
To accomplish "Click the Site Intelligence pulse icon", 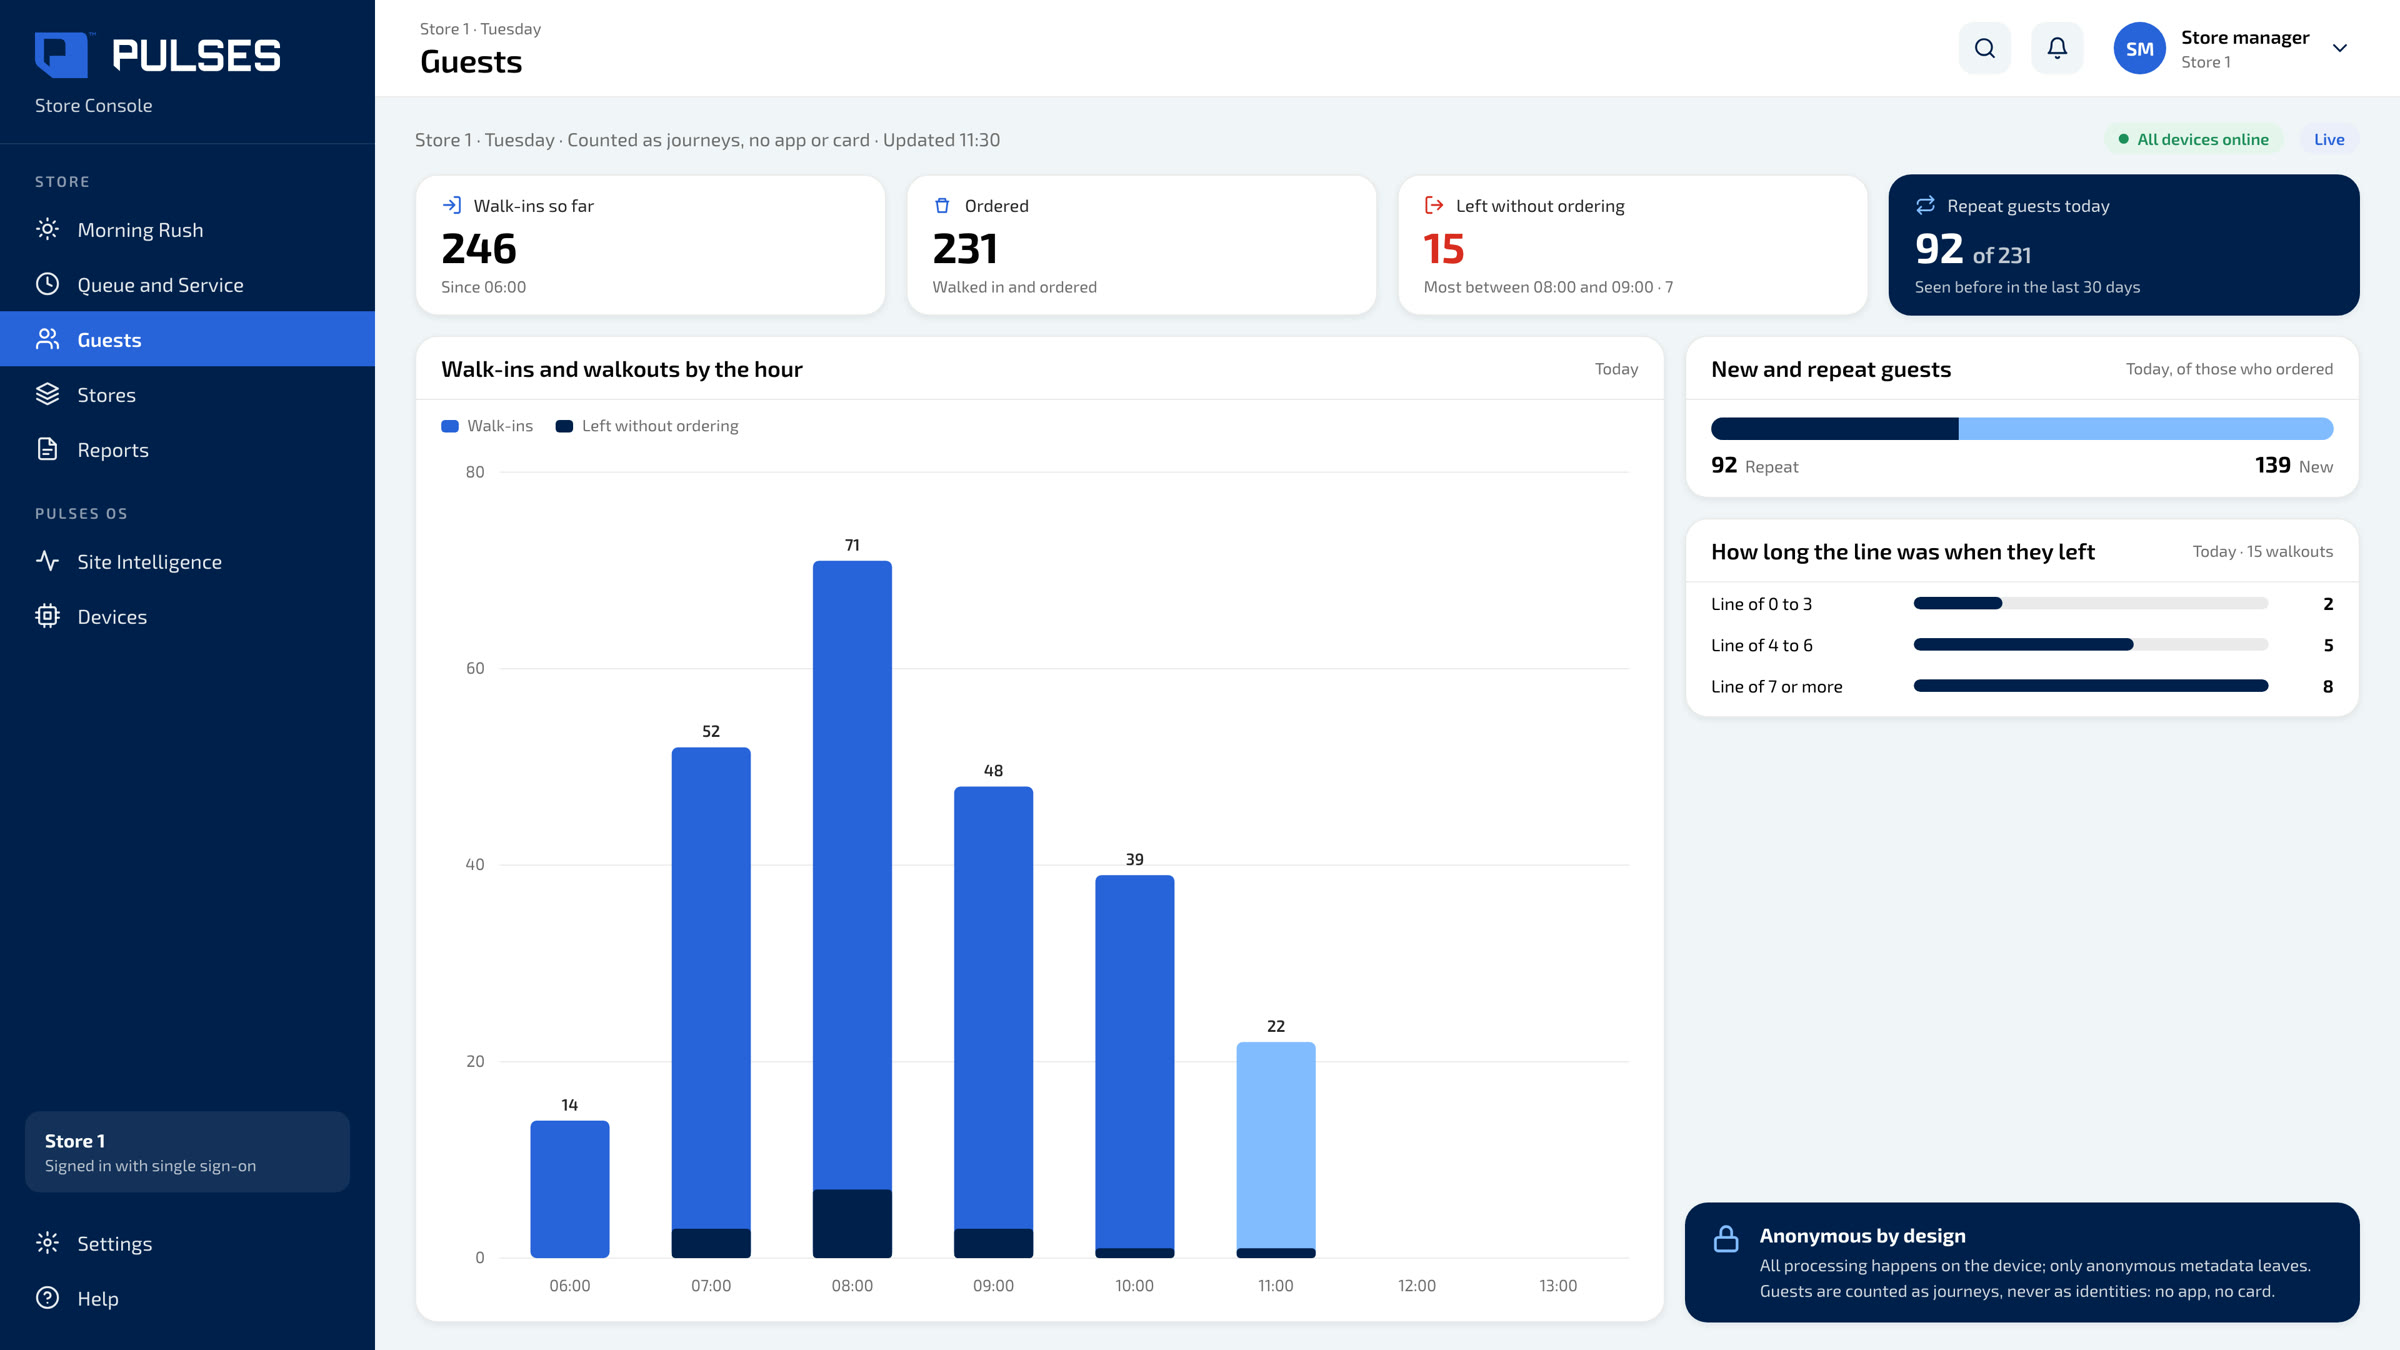I will pos(47,561).
